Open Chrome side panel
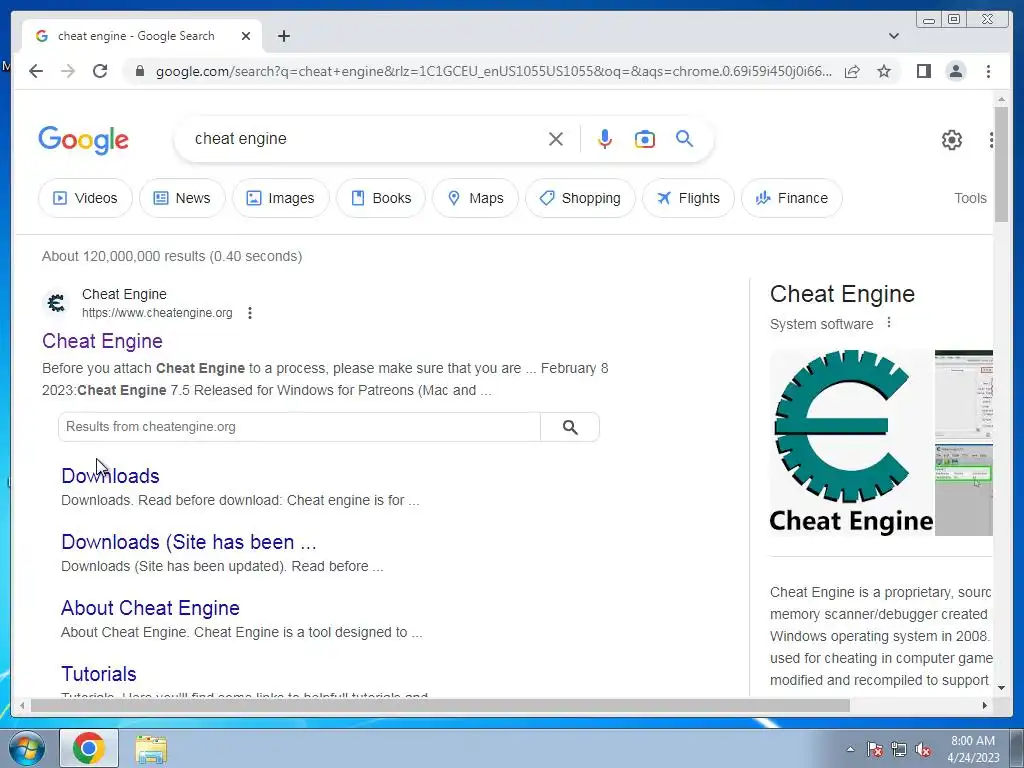 (923, 71)
